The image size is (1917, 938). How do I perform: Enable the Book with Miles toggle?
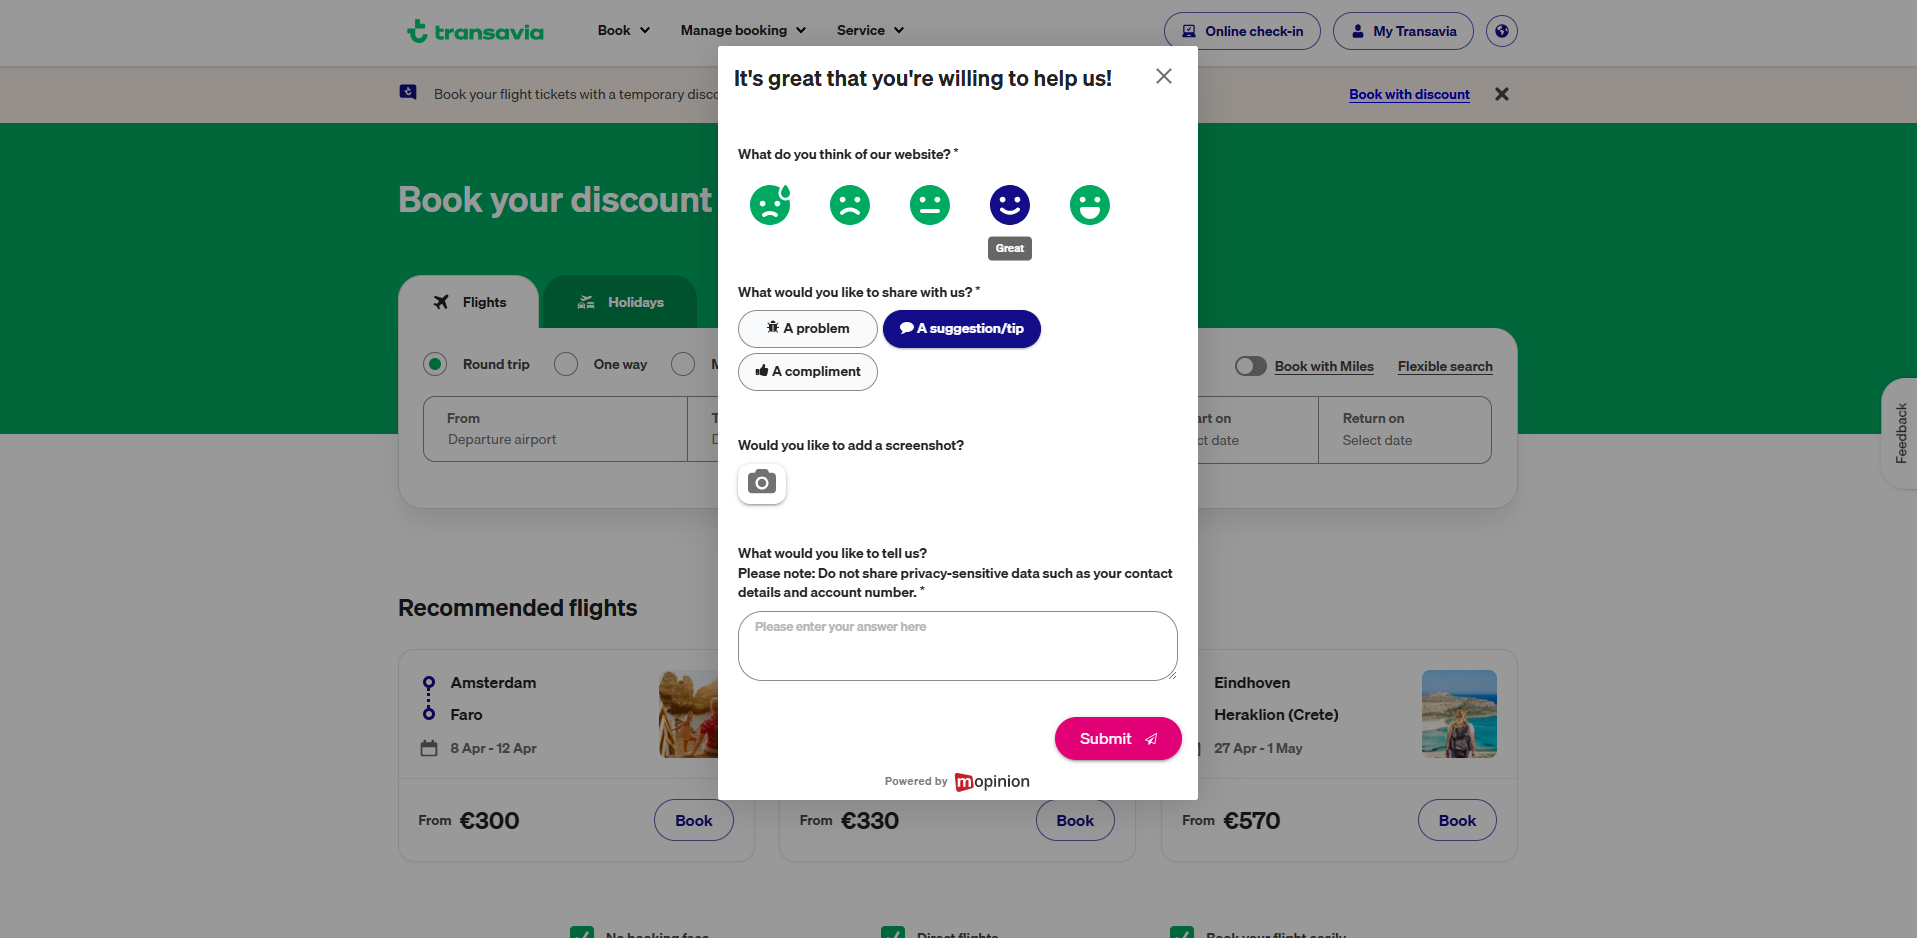[1250, 366]
